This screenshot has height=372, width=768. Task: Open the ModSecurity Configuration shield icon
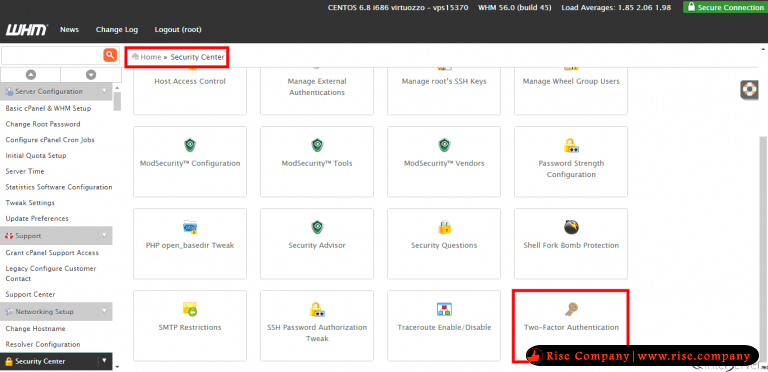(190, 145)
